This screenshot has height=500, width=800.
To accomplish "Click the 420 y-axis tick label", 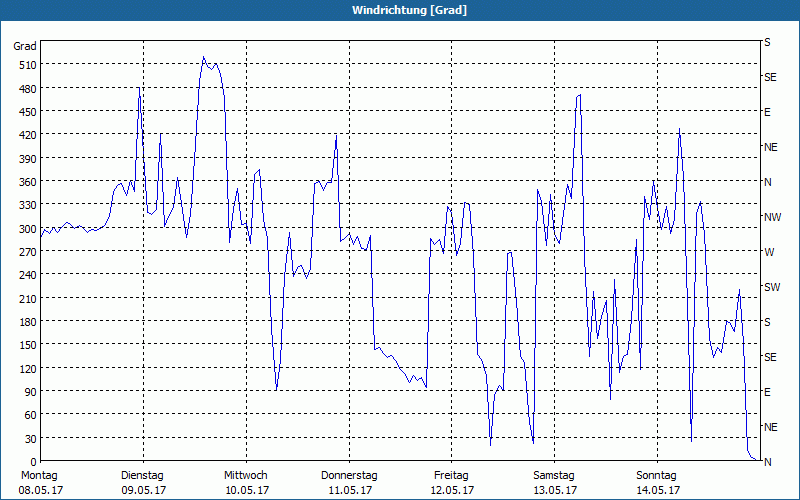I will 28,135.
